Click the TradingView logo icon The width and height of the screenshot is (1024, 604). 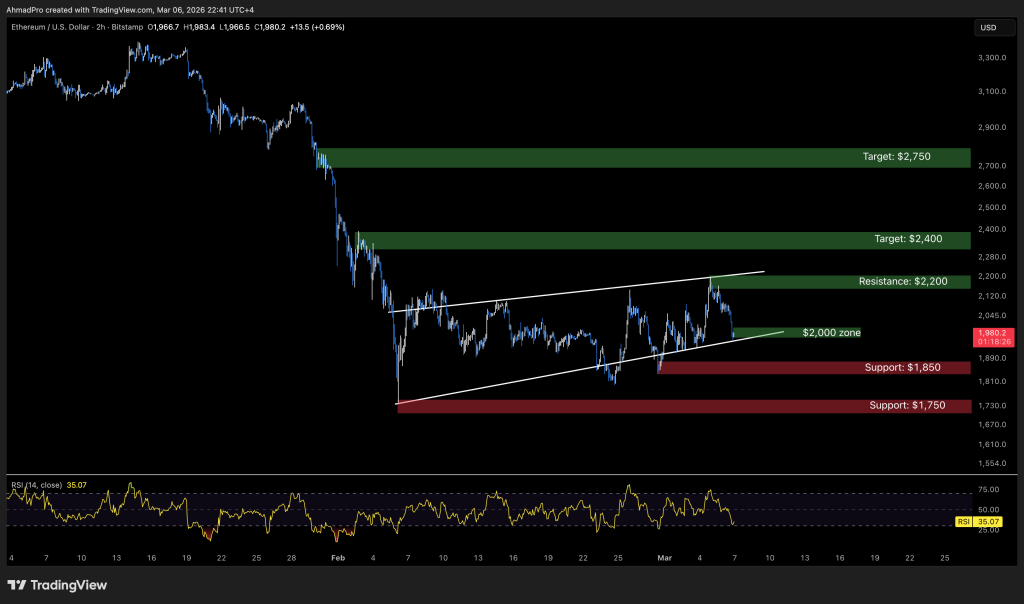coord(20,585)
